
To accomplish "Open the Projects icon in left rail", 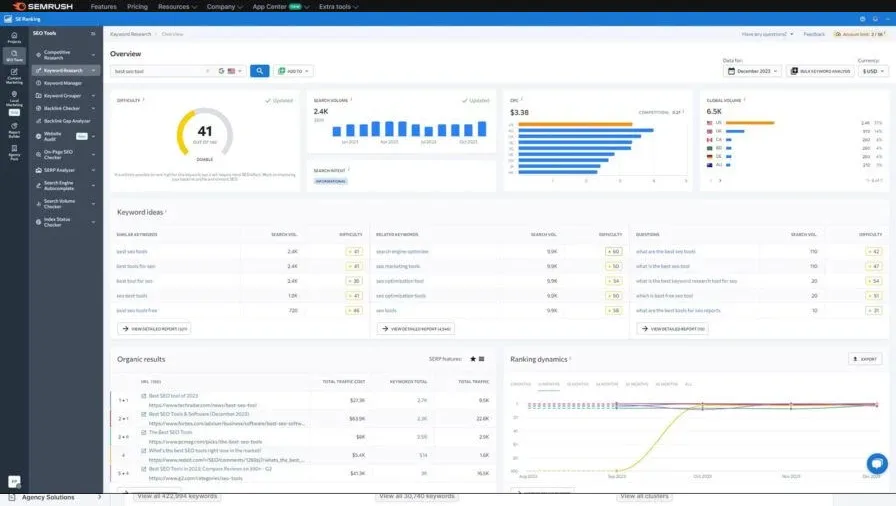I will coord(14,38).
